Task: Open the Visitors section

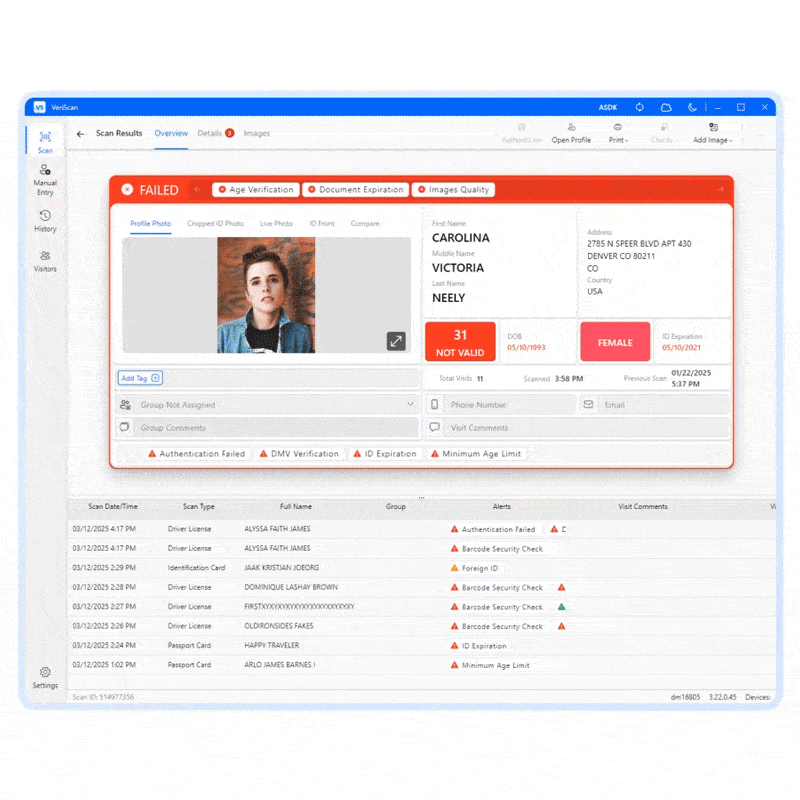Action: coord(45,261)
